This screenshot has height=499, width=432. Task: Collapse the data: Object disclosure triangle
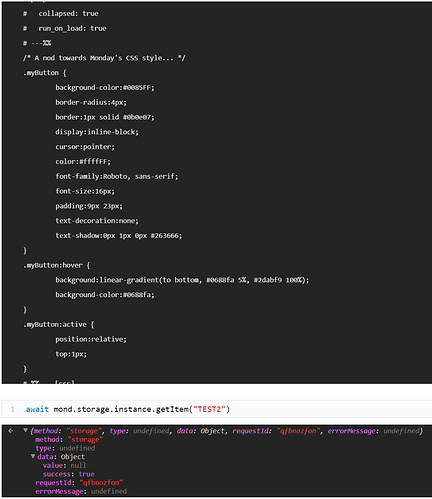coord(33,456)
